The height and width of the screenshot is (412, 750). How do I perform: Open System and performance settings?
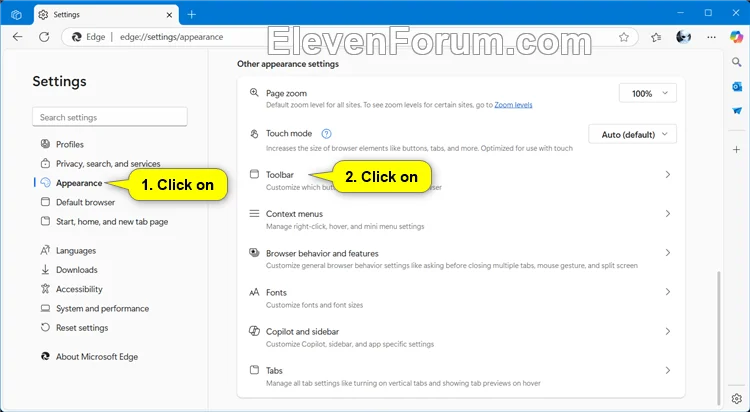coord(102,309)
